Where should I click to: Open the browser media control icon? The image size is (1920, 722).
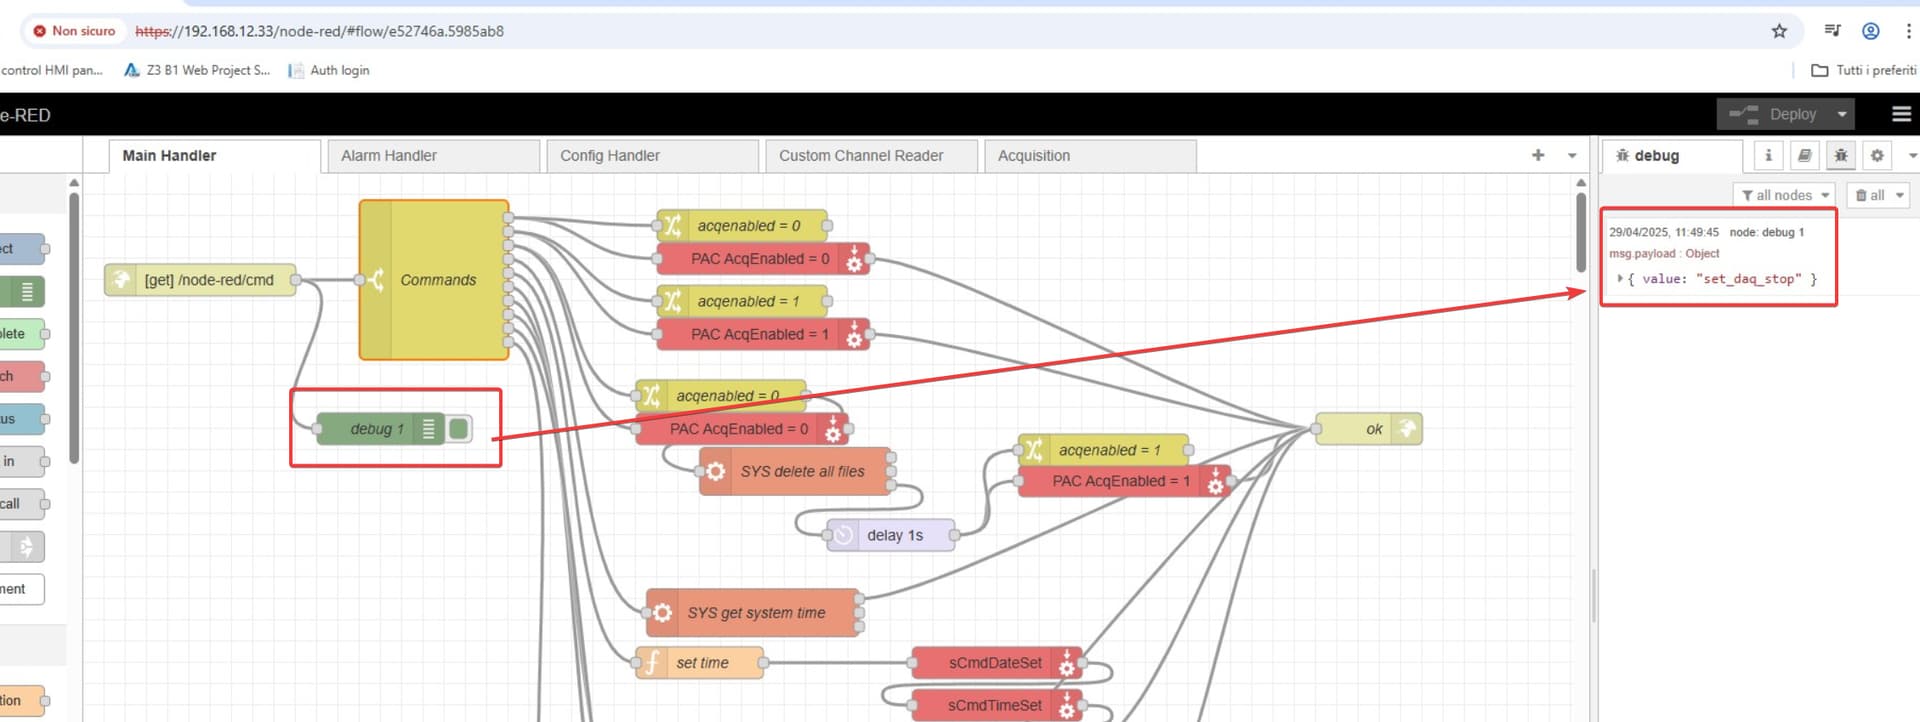click(1832, 31)
